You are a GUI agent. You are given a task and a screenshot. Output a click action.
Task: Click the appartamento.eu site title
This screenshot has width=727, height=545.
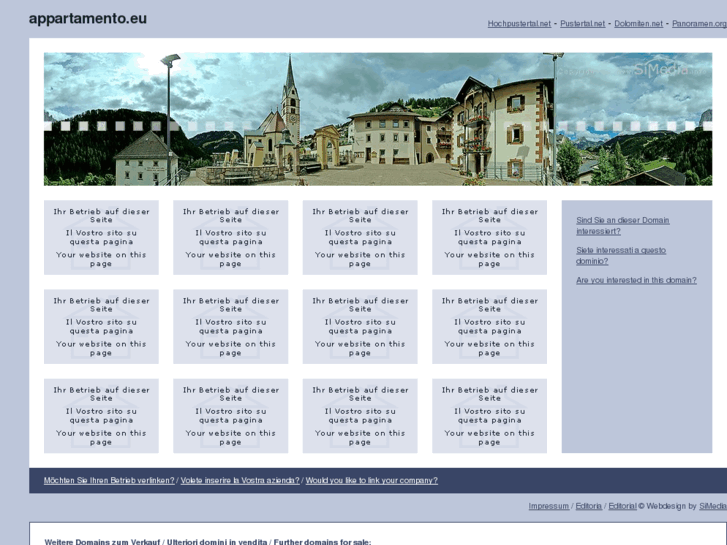coord(88,19)
